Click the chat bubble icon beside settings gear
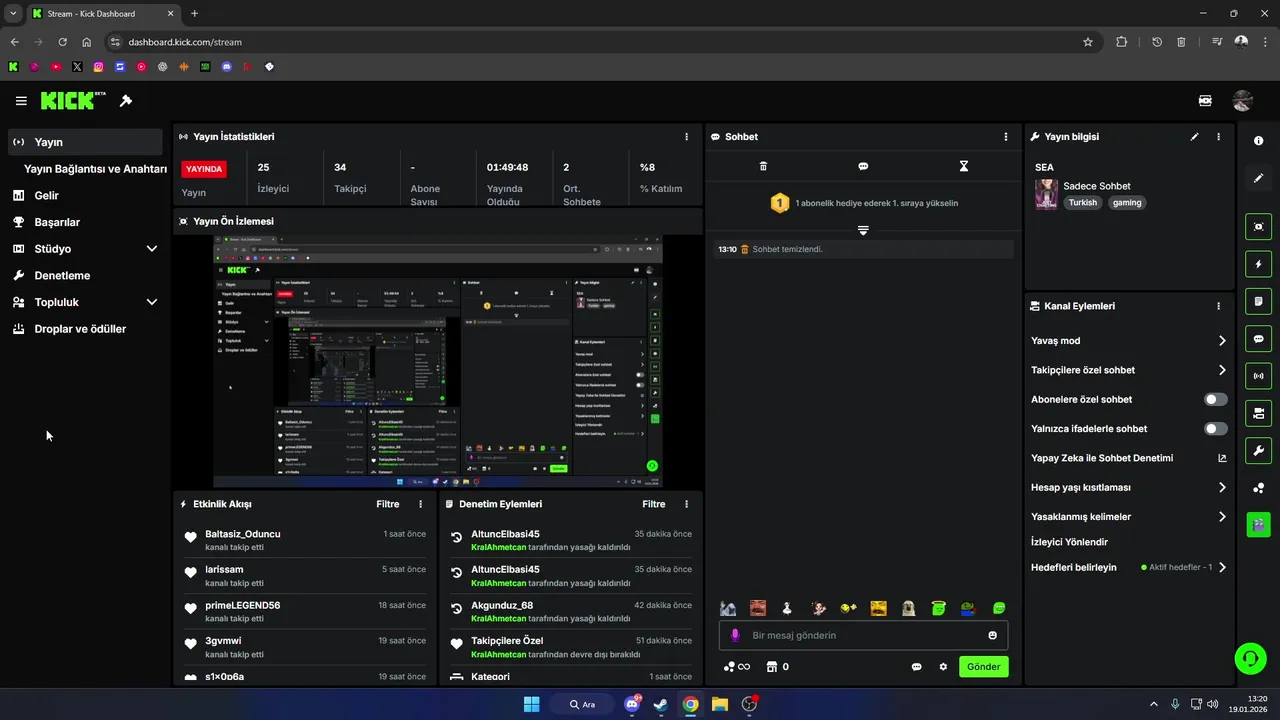 (916, 667)
